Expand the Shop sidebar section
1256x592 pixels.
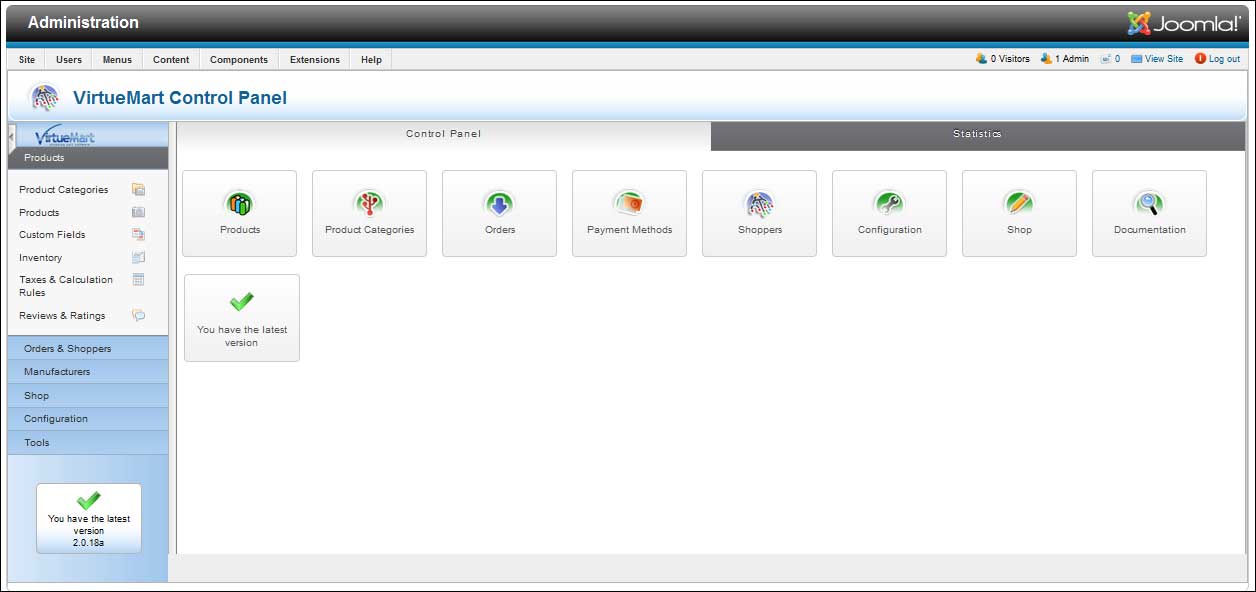click(88, 395)
